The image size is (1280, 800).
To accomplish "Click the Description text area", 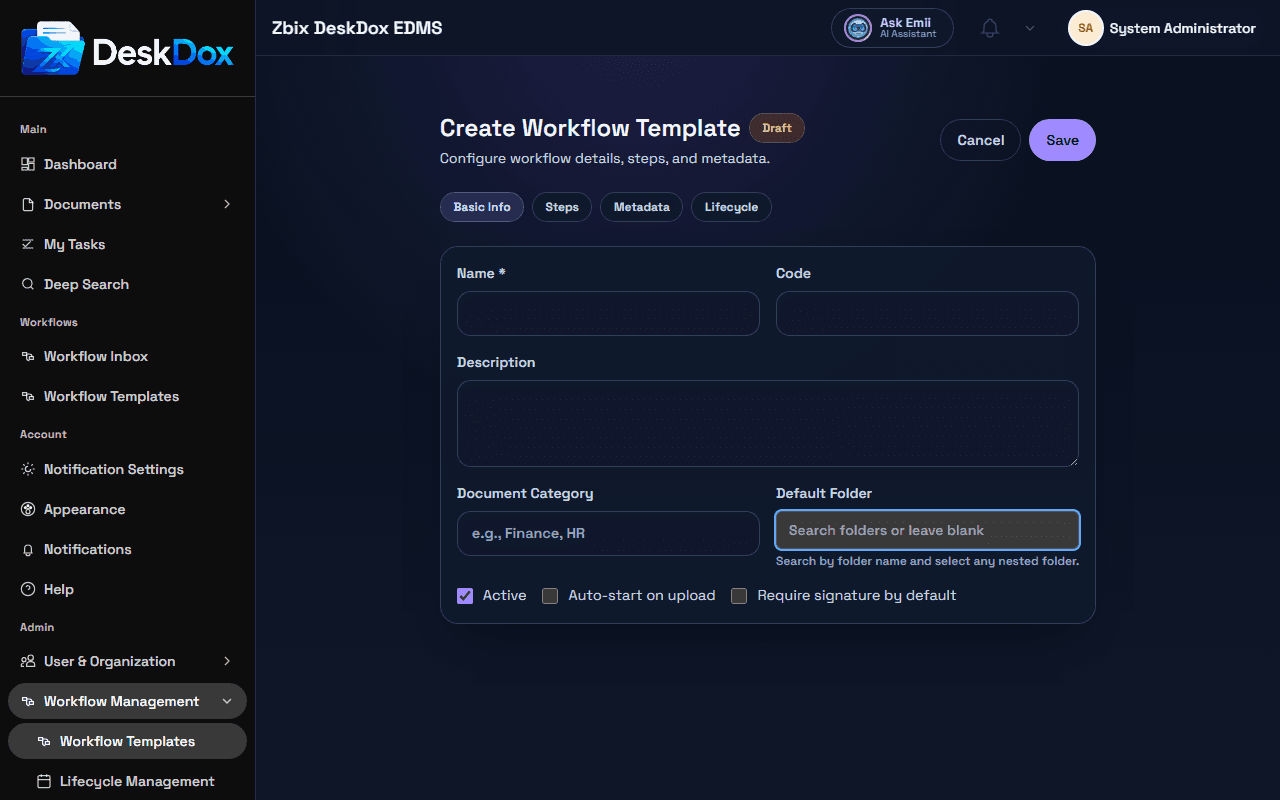I will point(768,423).
